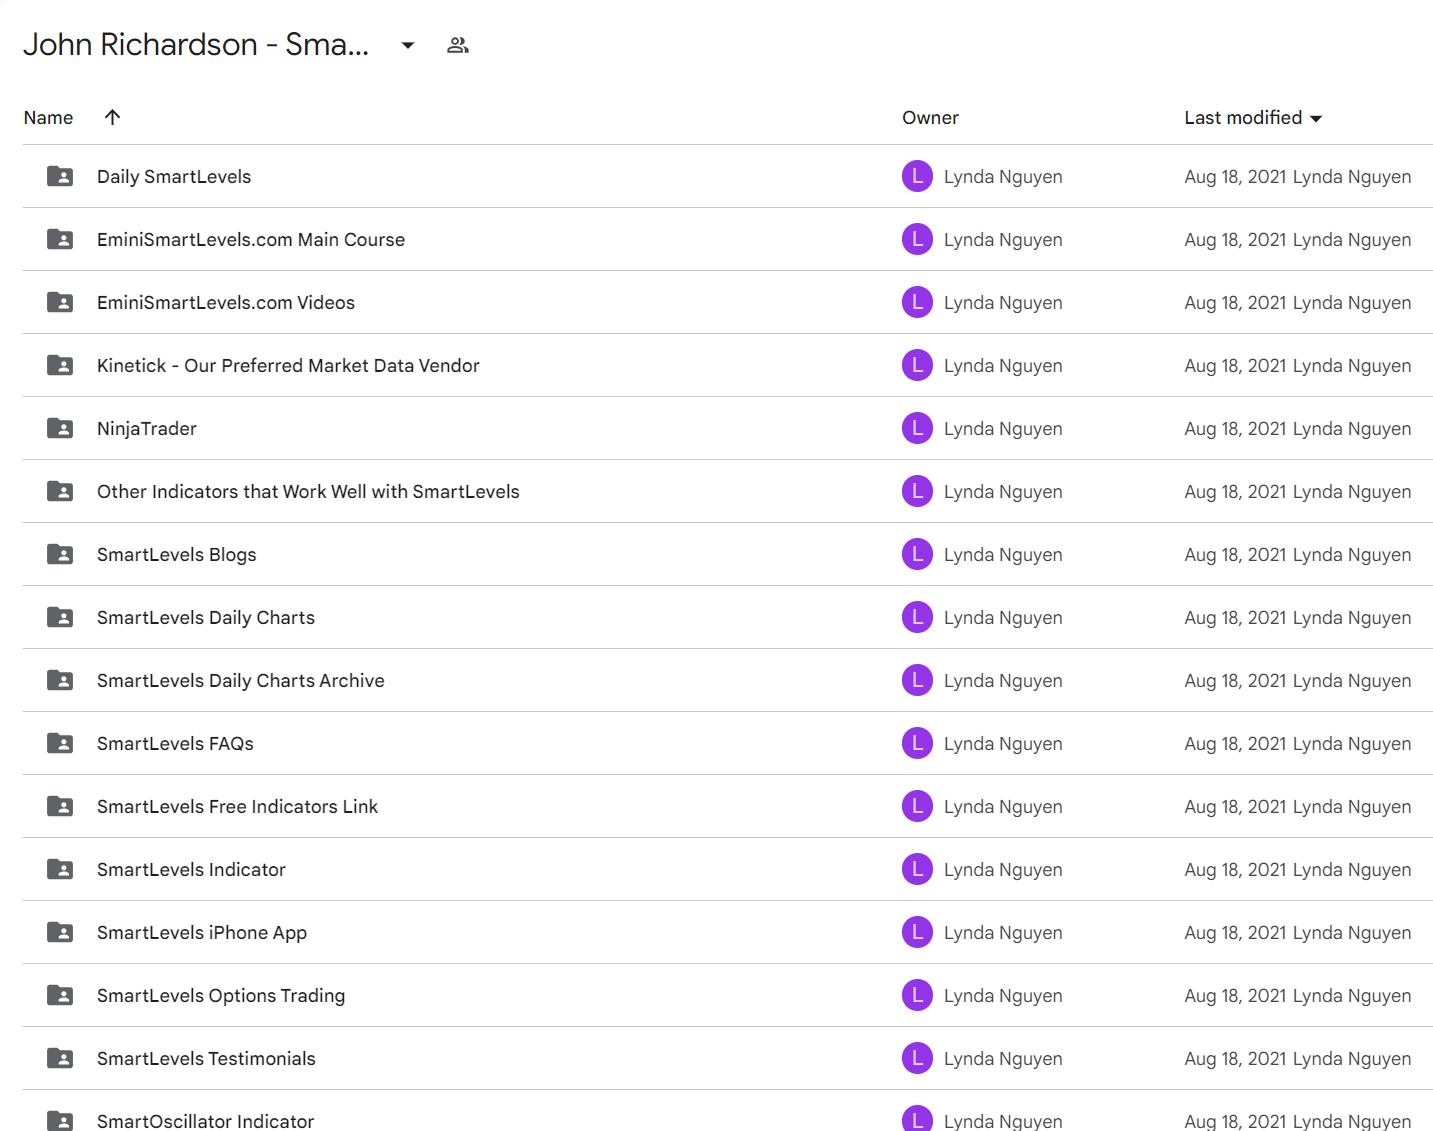The image size is (1433, 1131).
Task: Click the EminiSmartLevels.com Main Course folder icon
Action: [x=60, y=239]
